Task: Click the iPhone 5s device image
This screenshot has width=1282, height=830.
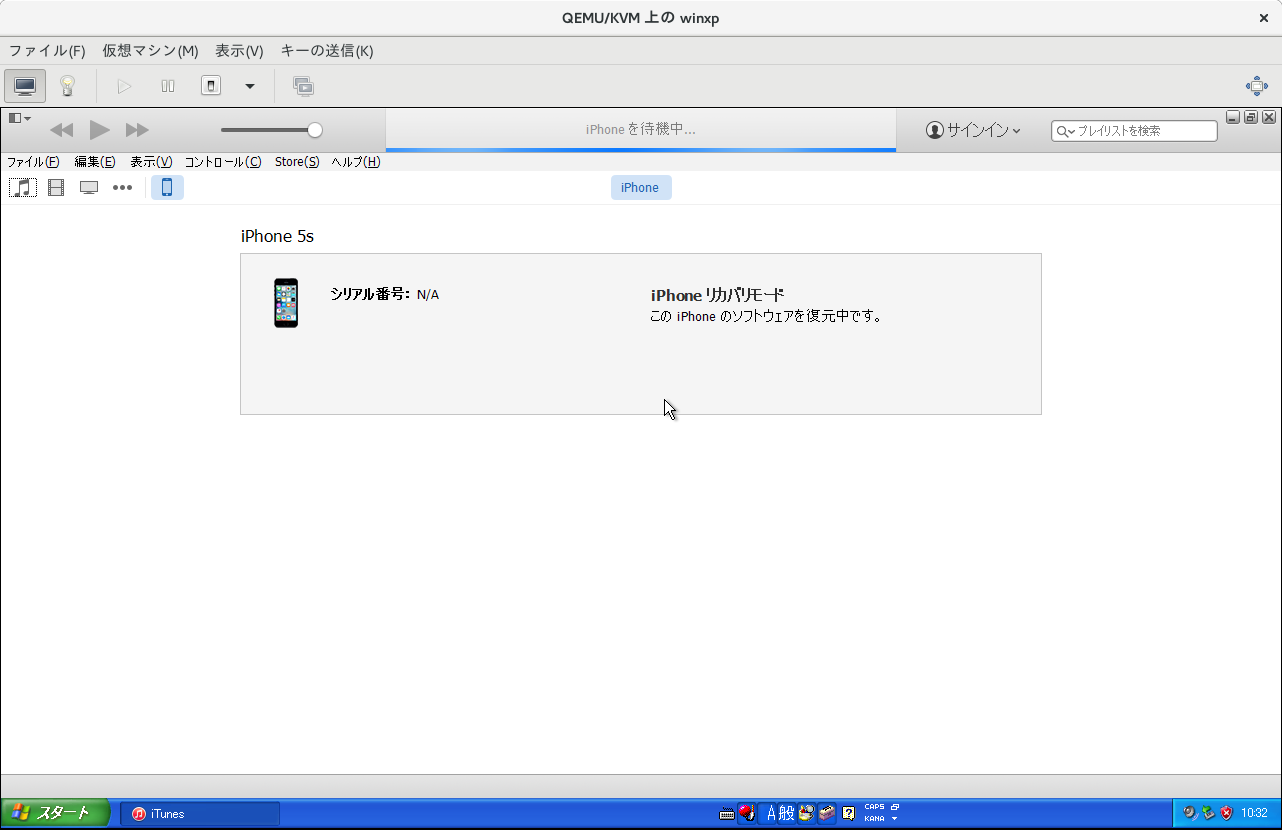Action: pyautogui.click(x=286, y=303)
